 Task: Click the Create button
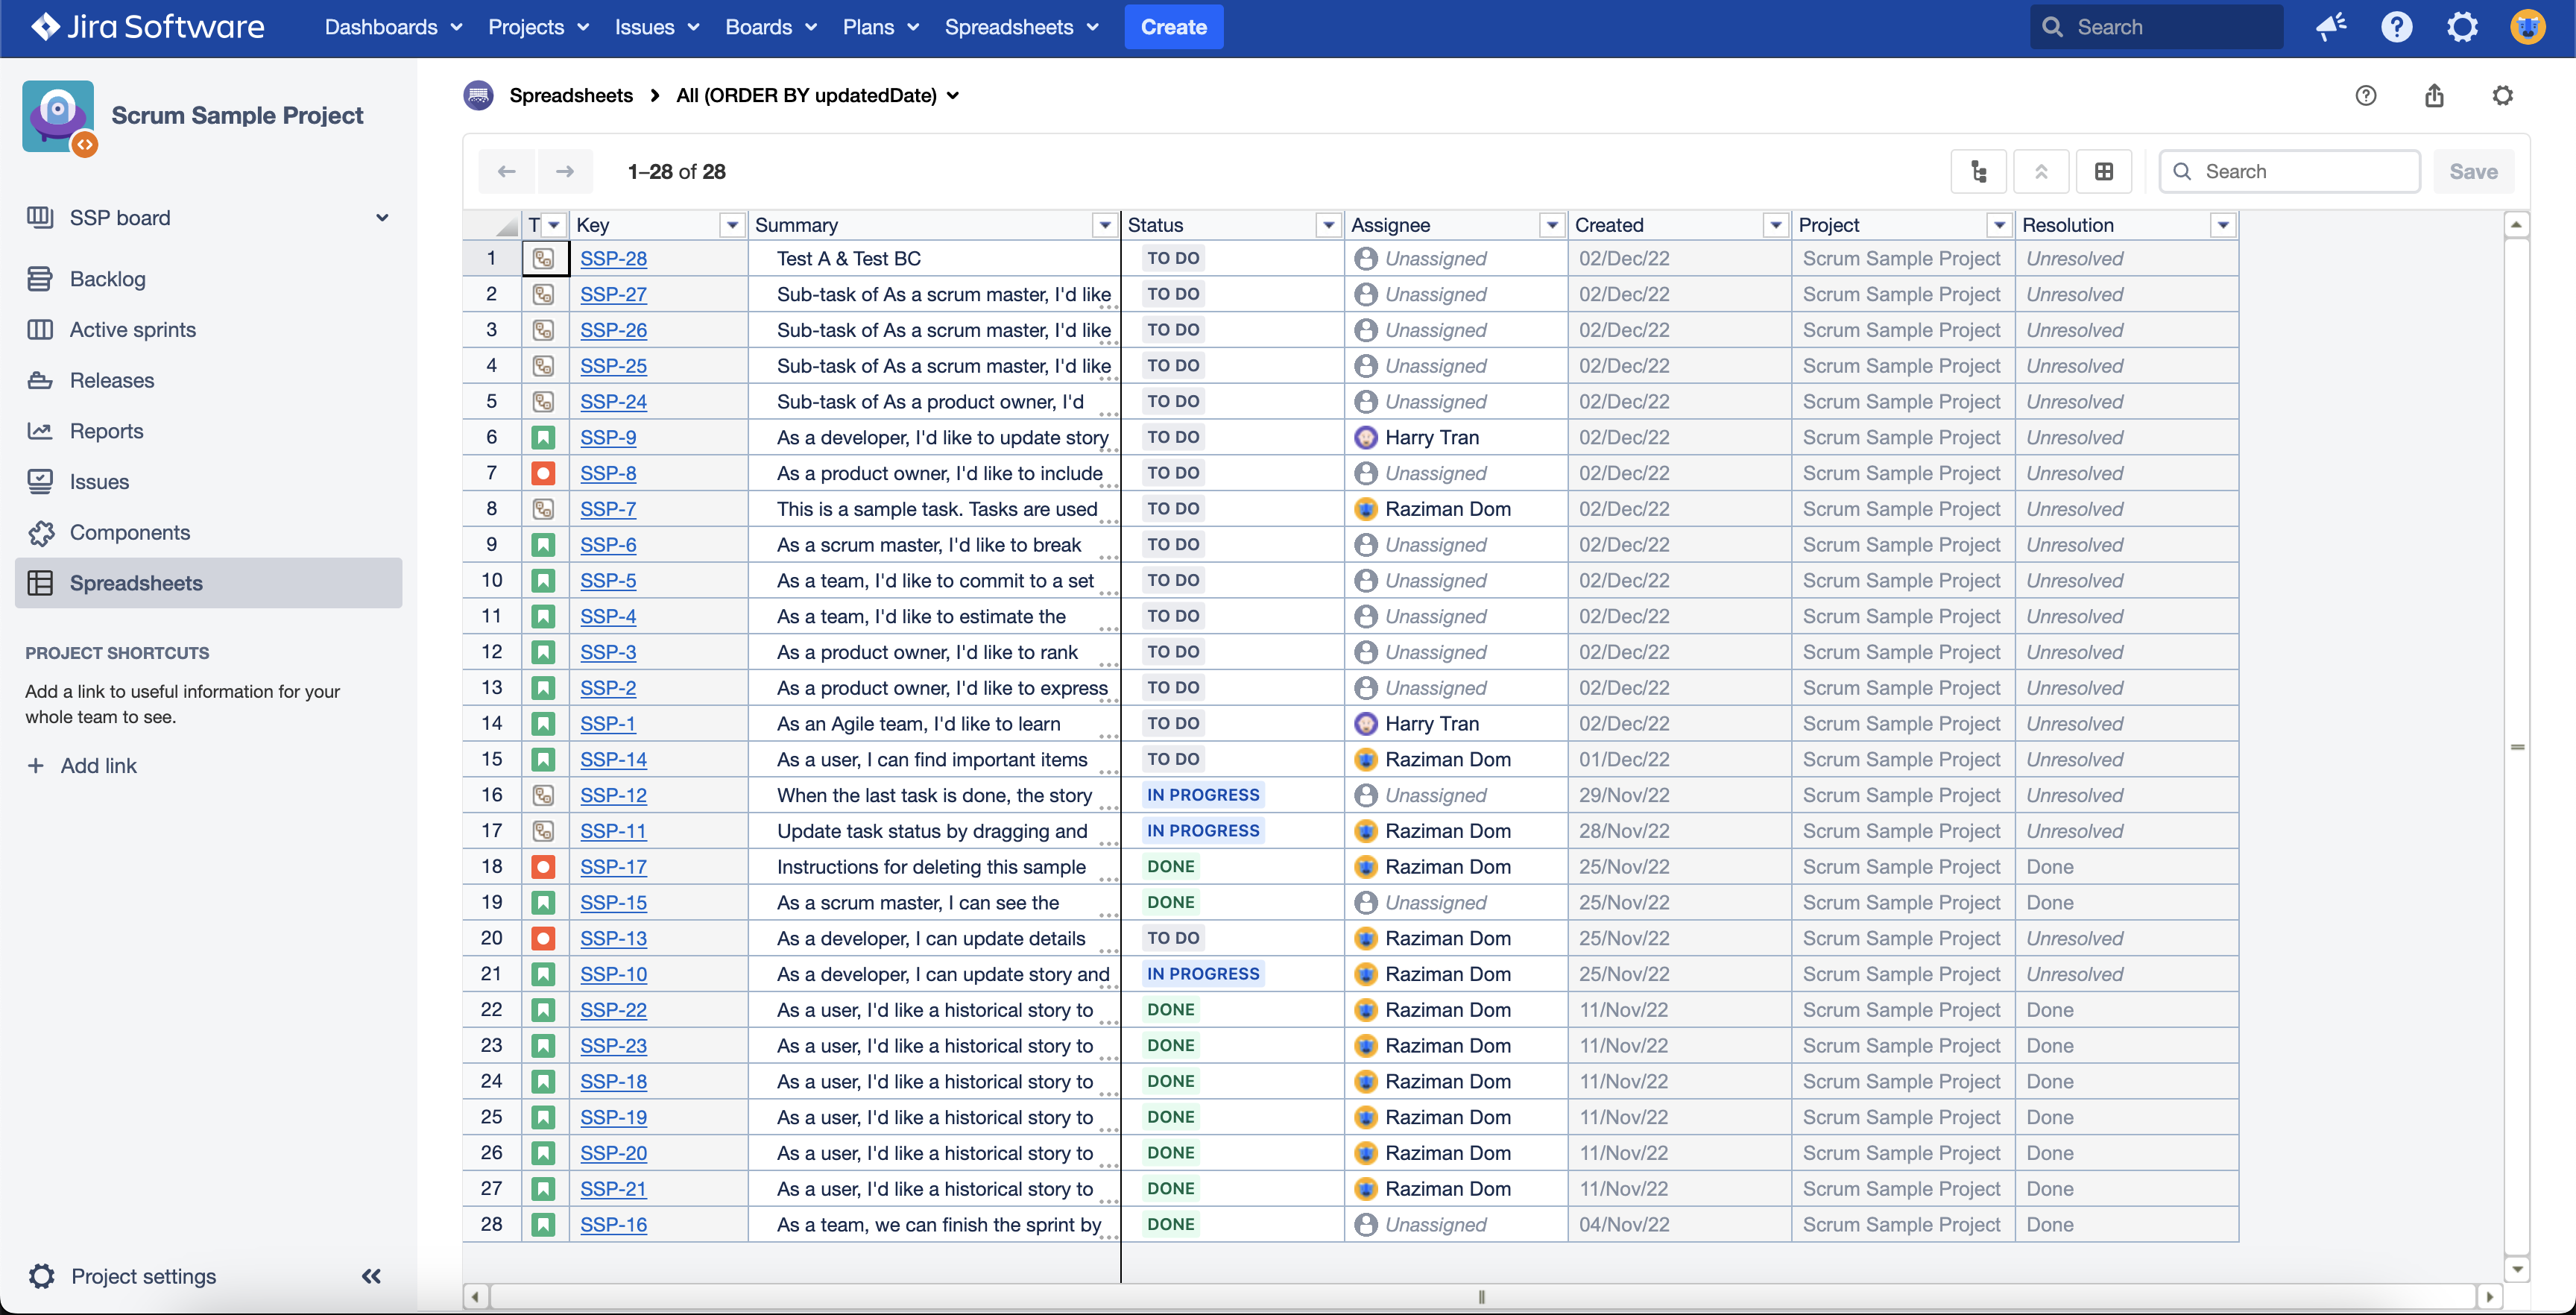(x=1173, y=27)
